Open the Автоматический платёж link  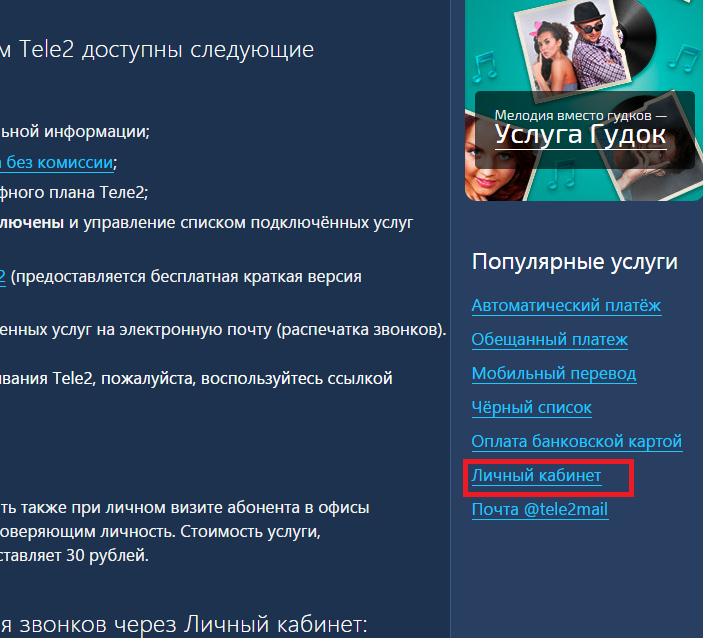tap(566, 306)
